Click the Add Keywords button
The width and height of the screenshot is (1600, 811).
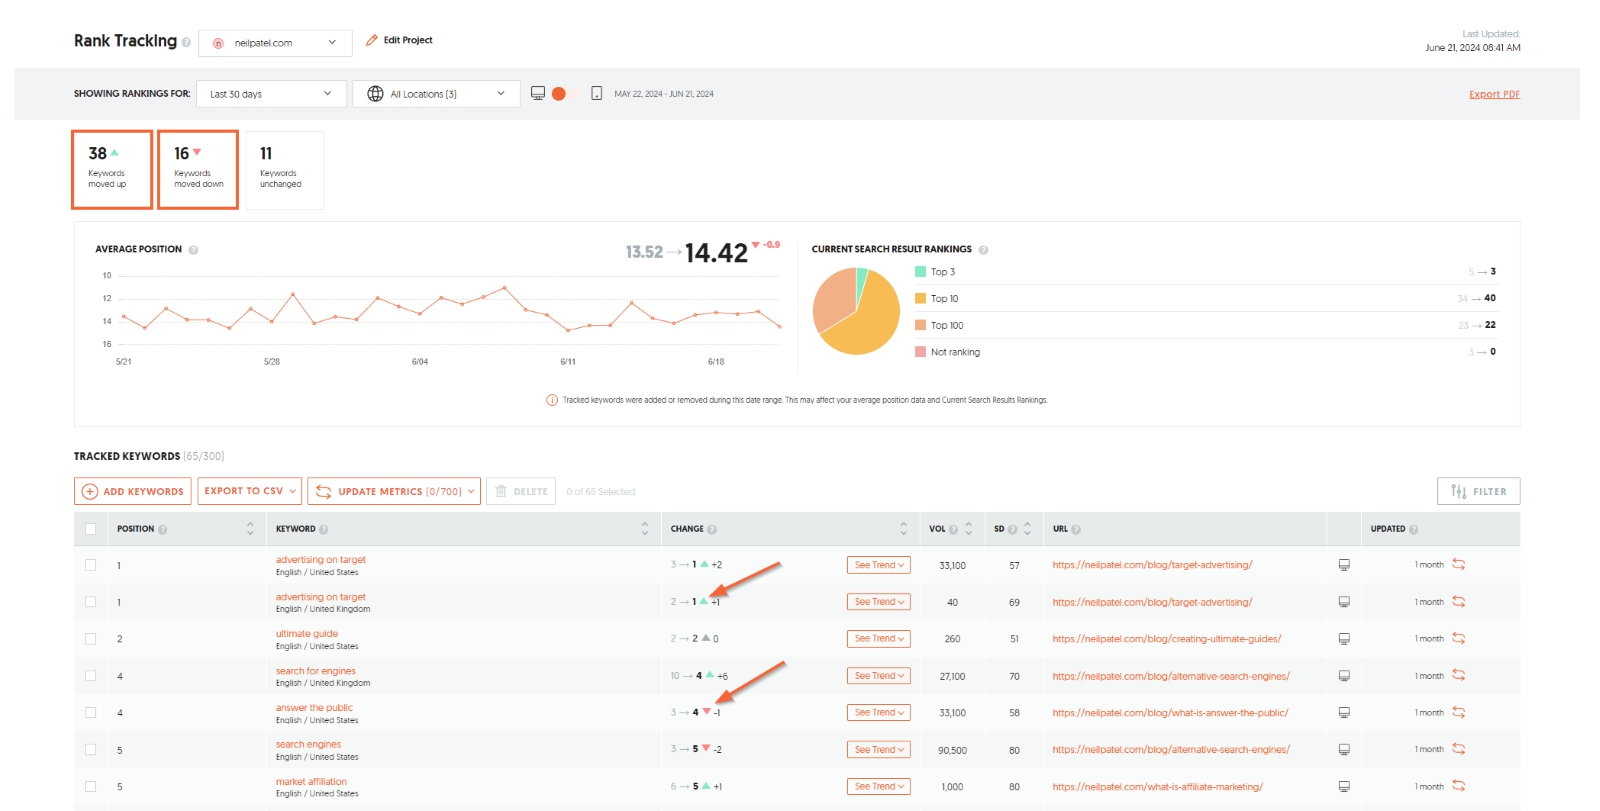[x=131, y=491]
